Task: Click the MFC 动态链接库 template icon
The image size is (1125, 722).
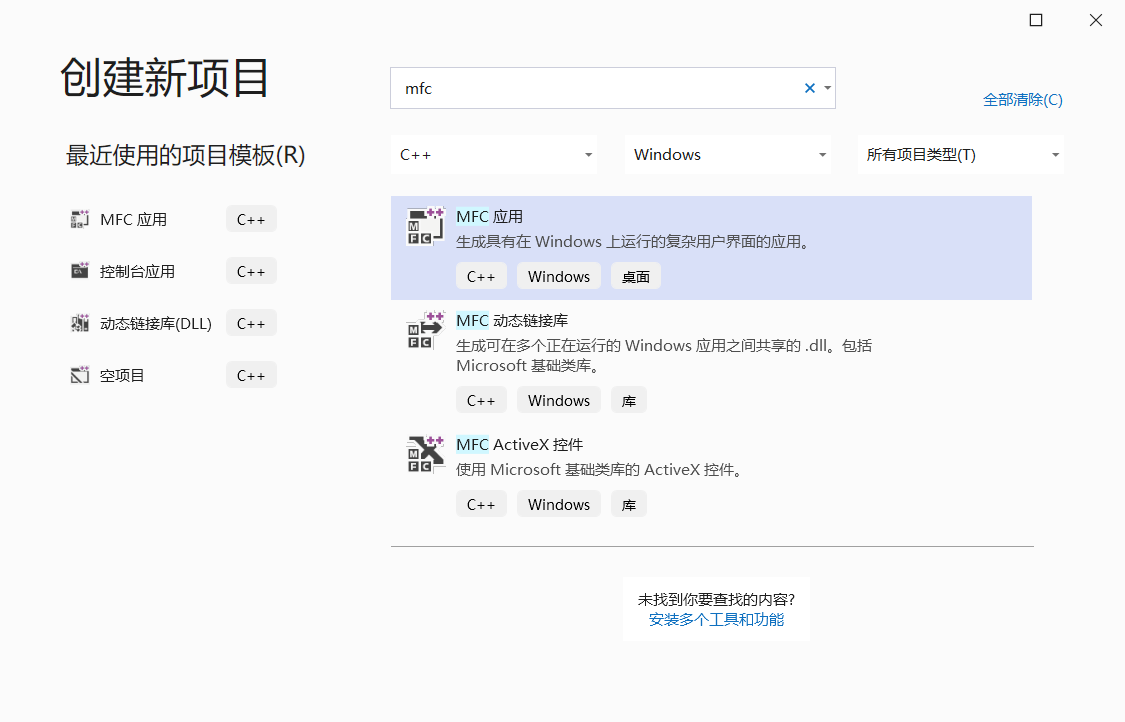Action: click(x=425, y=330)
